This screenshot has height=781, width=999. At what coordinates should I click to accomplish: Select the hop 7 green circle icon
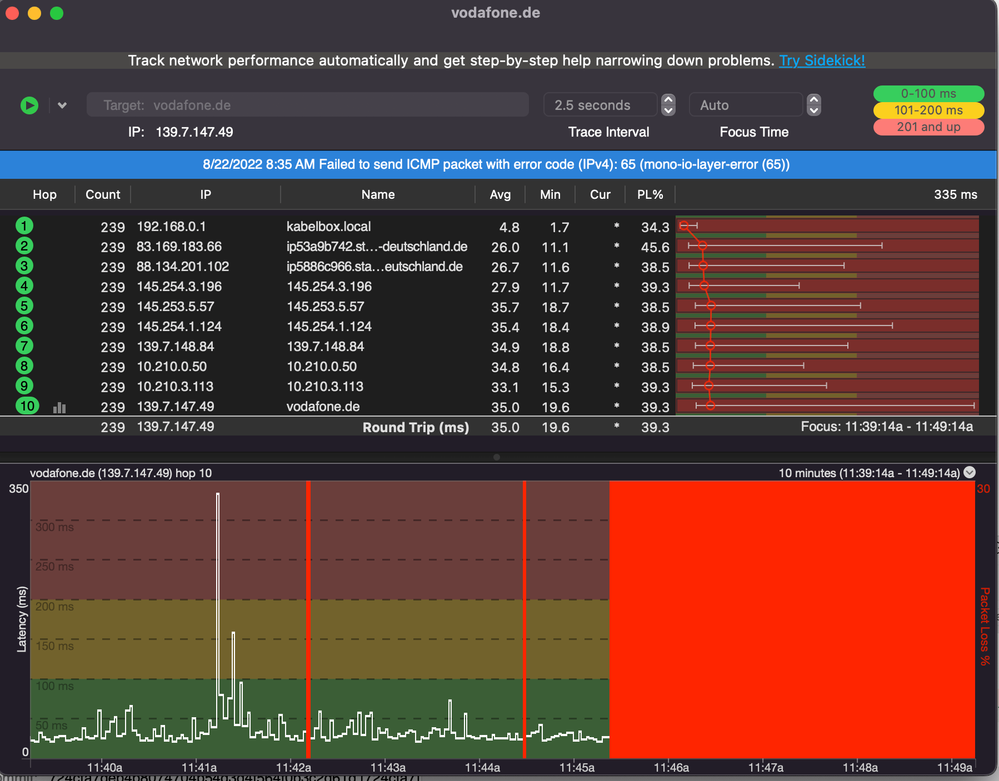pyautogui.click(x=24, y=346)
